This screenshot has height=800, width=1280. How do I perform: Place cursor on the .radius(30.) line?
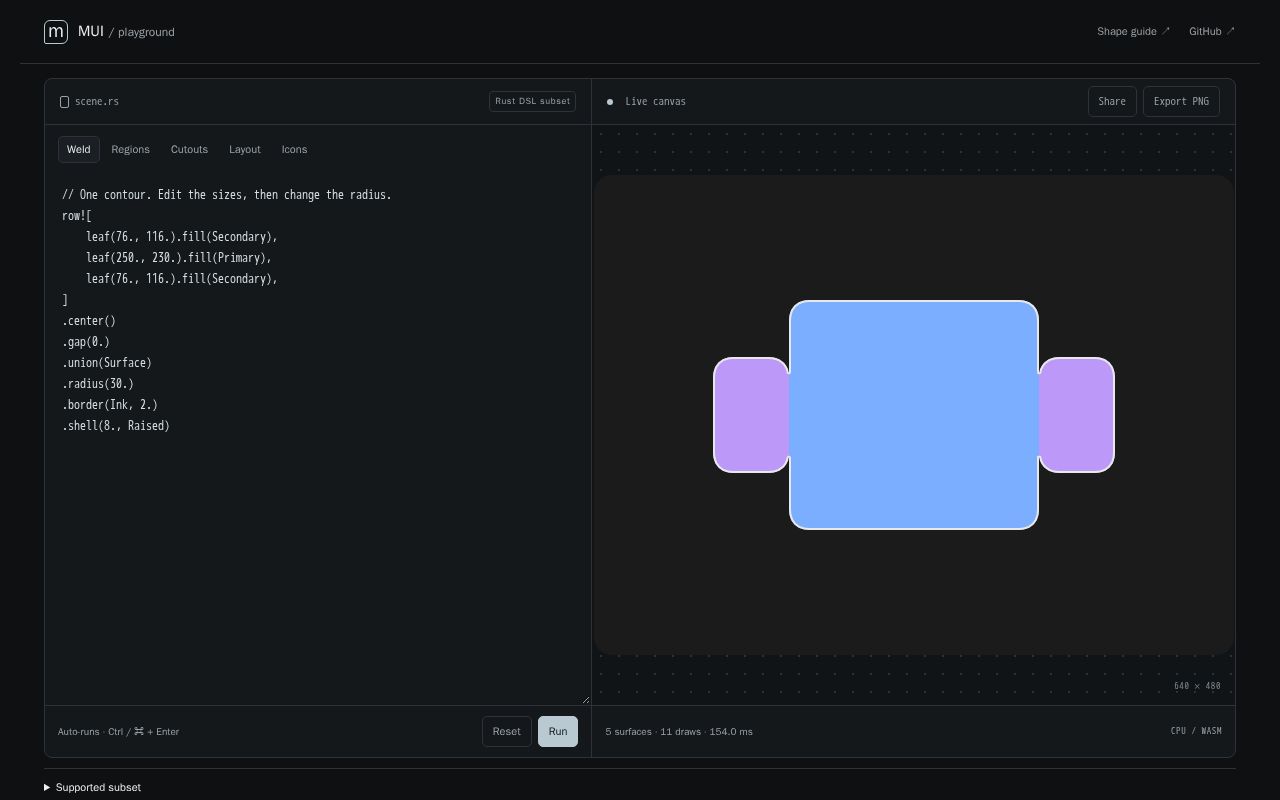[98, 384]
